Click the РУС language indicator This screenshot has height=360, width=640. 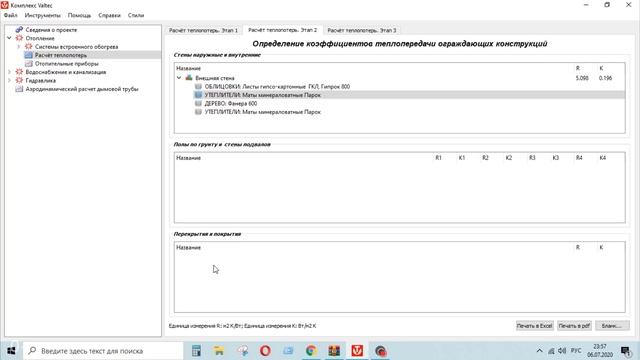[576, 351]
